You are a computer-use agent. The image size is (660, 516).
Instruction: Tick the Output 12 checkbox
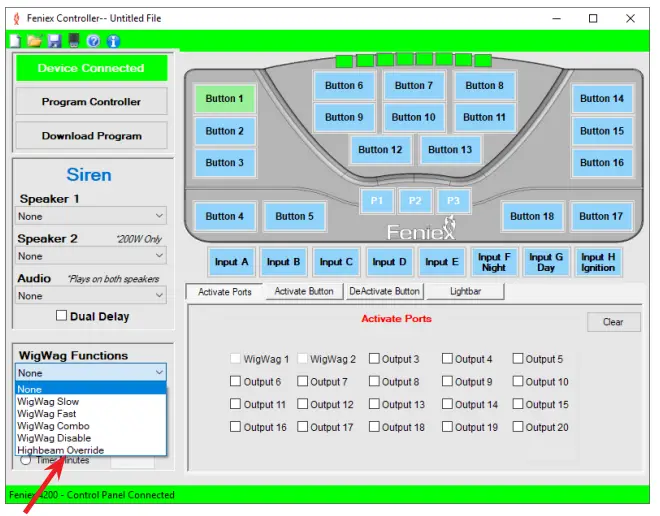302,404
